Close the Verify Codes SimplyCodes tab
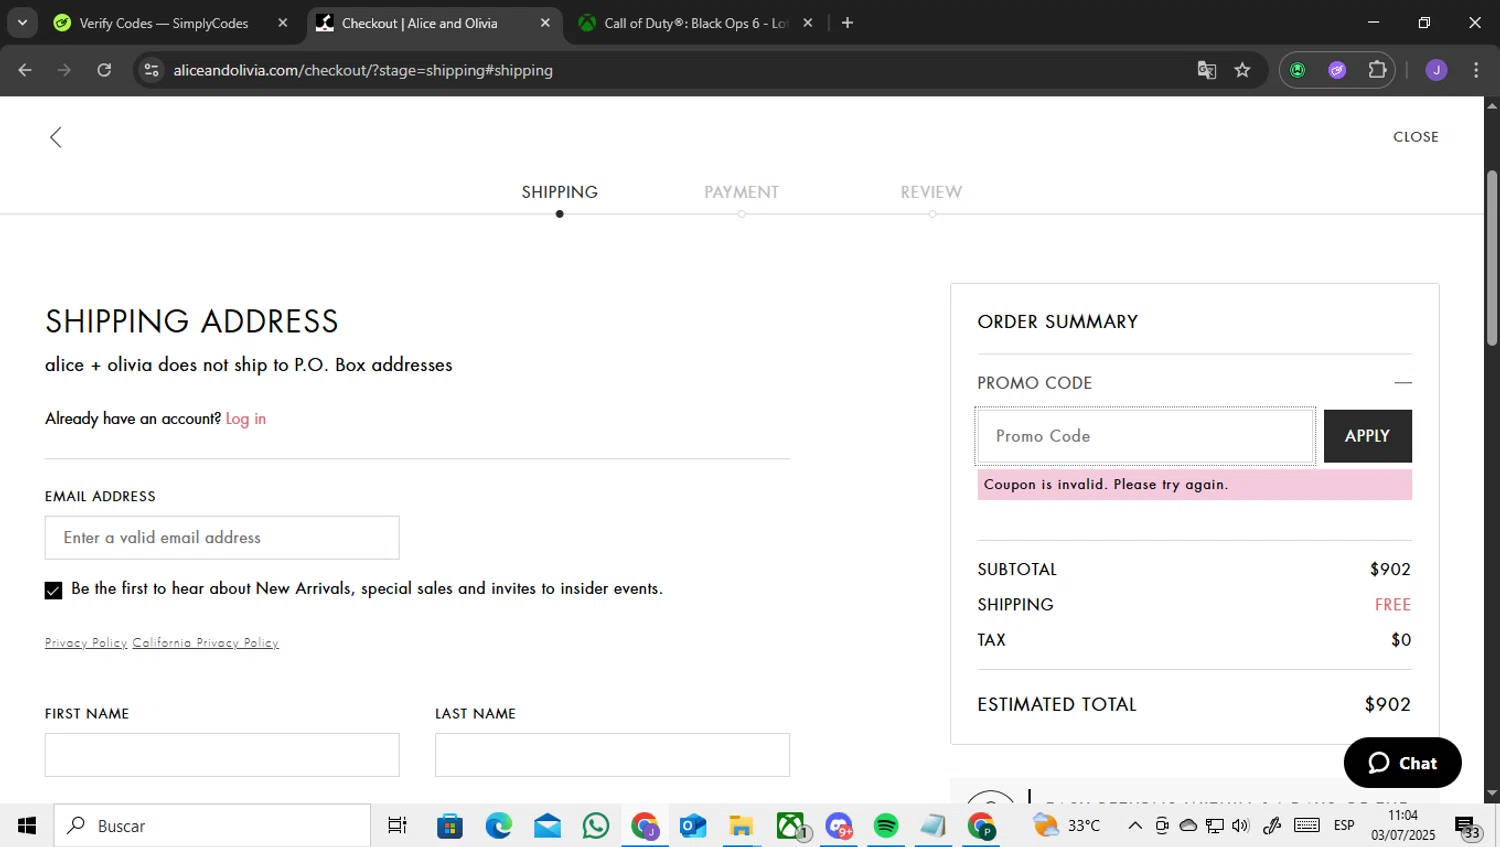This screenshot has height=847, width=1500. 283,23
